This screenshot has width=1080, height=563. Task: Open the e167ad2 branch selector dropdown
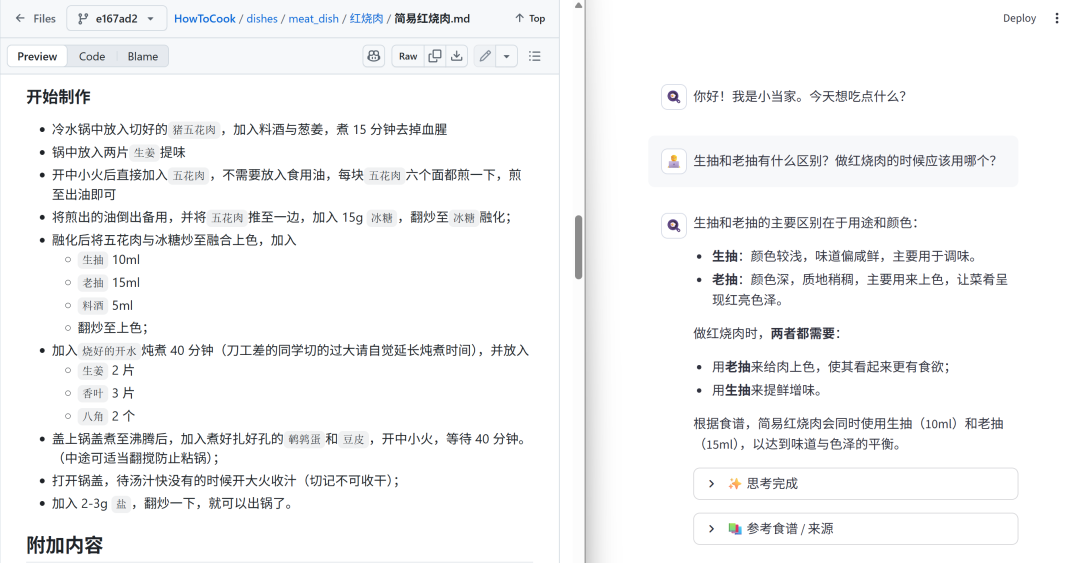coord(116,19)
